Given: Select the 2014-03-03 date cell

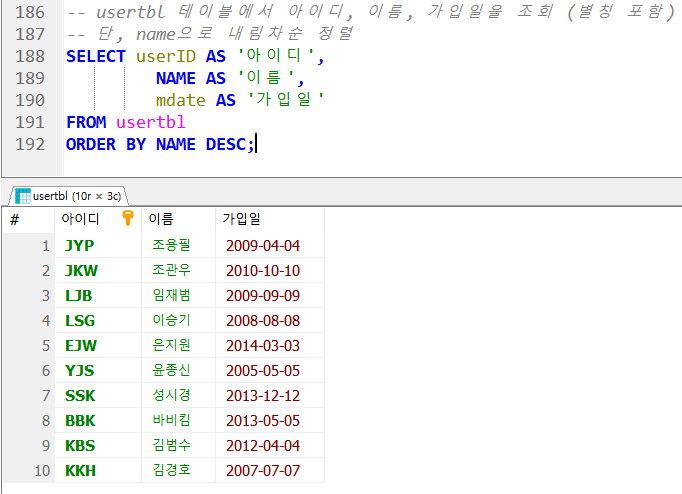Looking at the screenshot, I should (270, 345).
